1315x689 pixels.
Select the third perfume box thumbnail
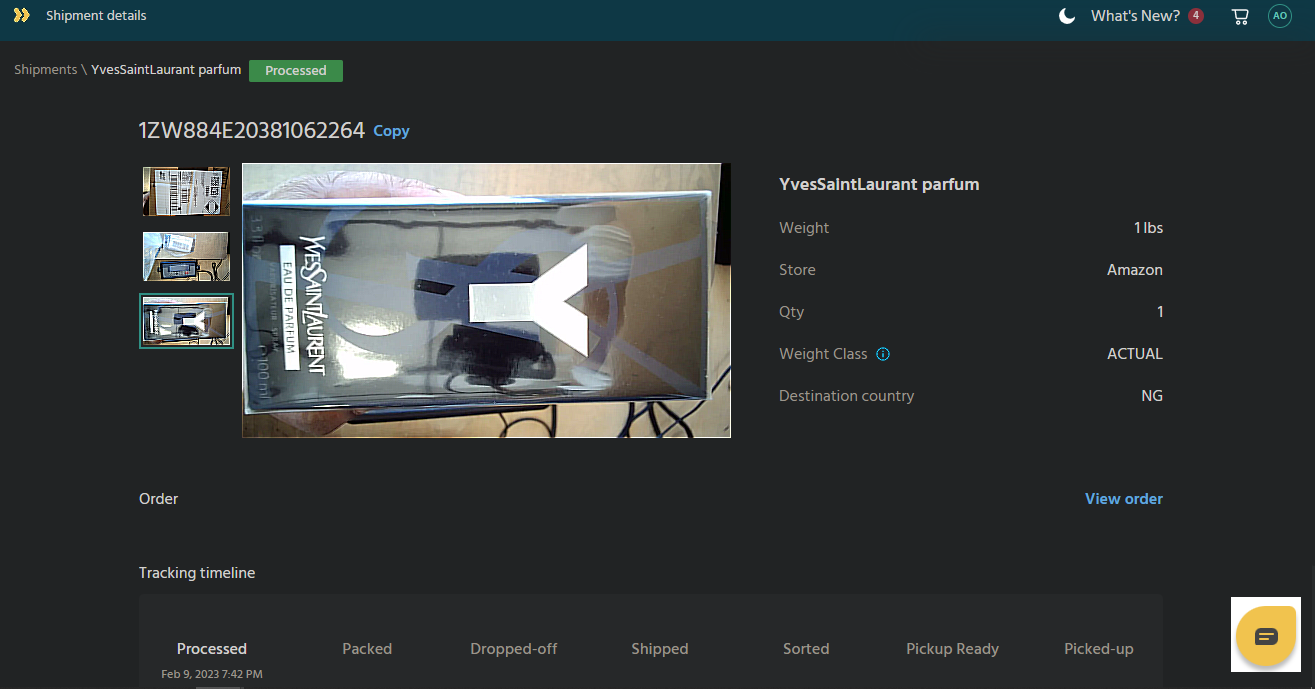(x=186, y=321)
